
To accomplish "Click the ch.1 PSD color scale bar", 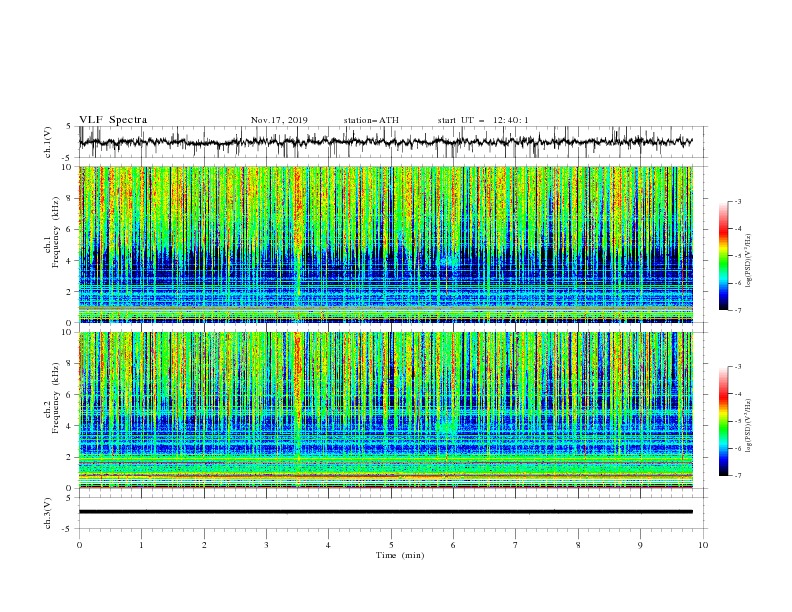I will tap(723, 256).
